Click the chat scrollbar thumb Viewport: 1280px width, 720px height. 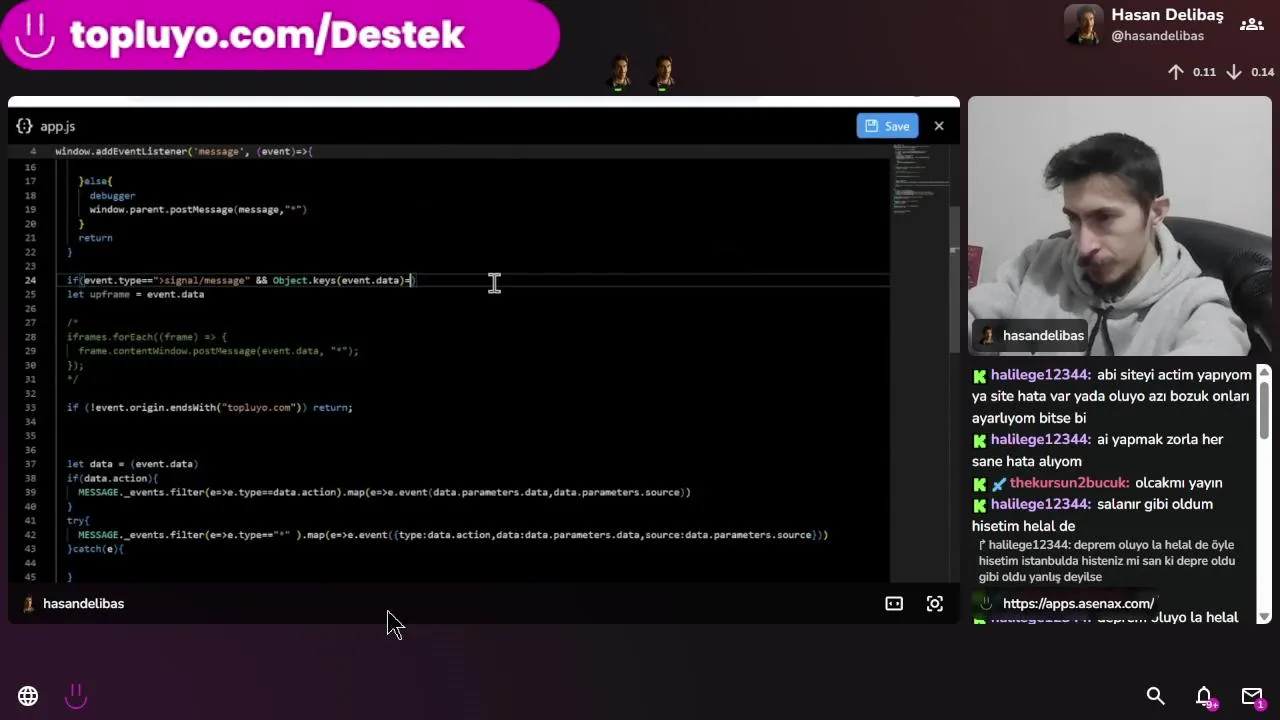[1264, 410]
